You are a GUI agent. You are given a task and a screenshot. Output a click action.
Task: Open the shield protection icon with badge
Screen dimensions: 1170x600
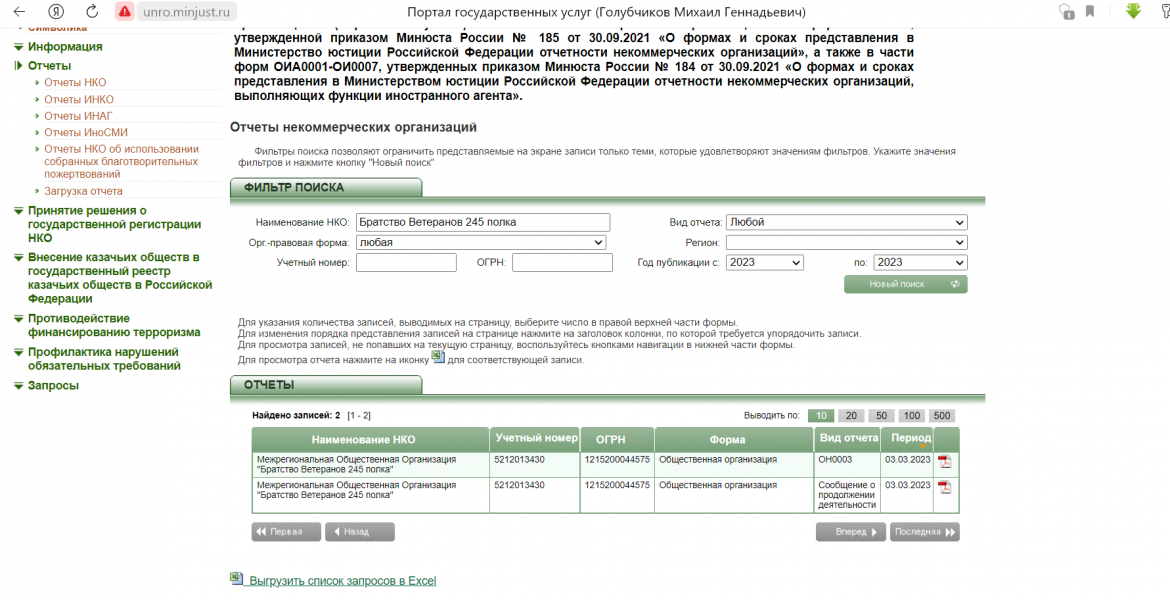point(1066,12)
